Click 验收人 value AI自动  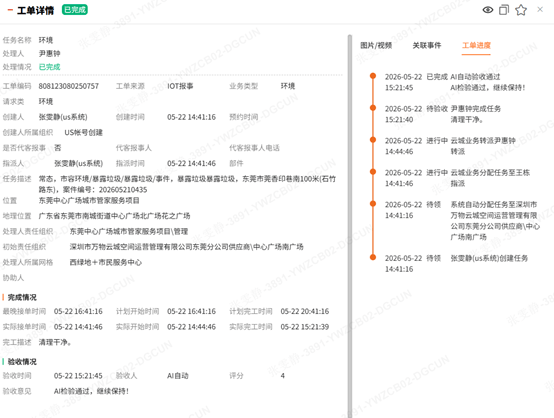coord(178,376)
